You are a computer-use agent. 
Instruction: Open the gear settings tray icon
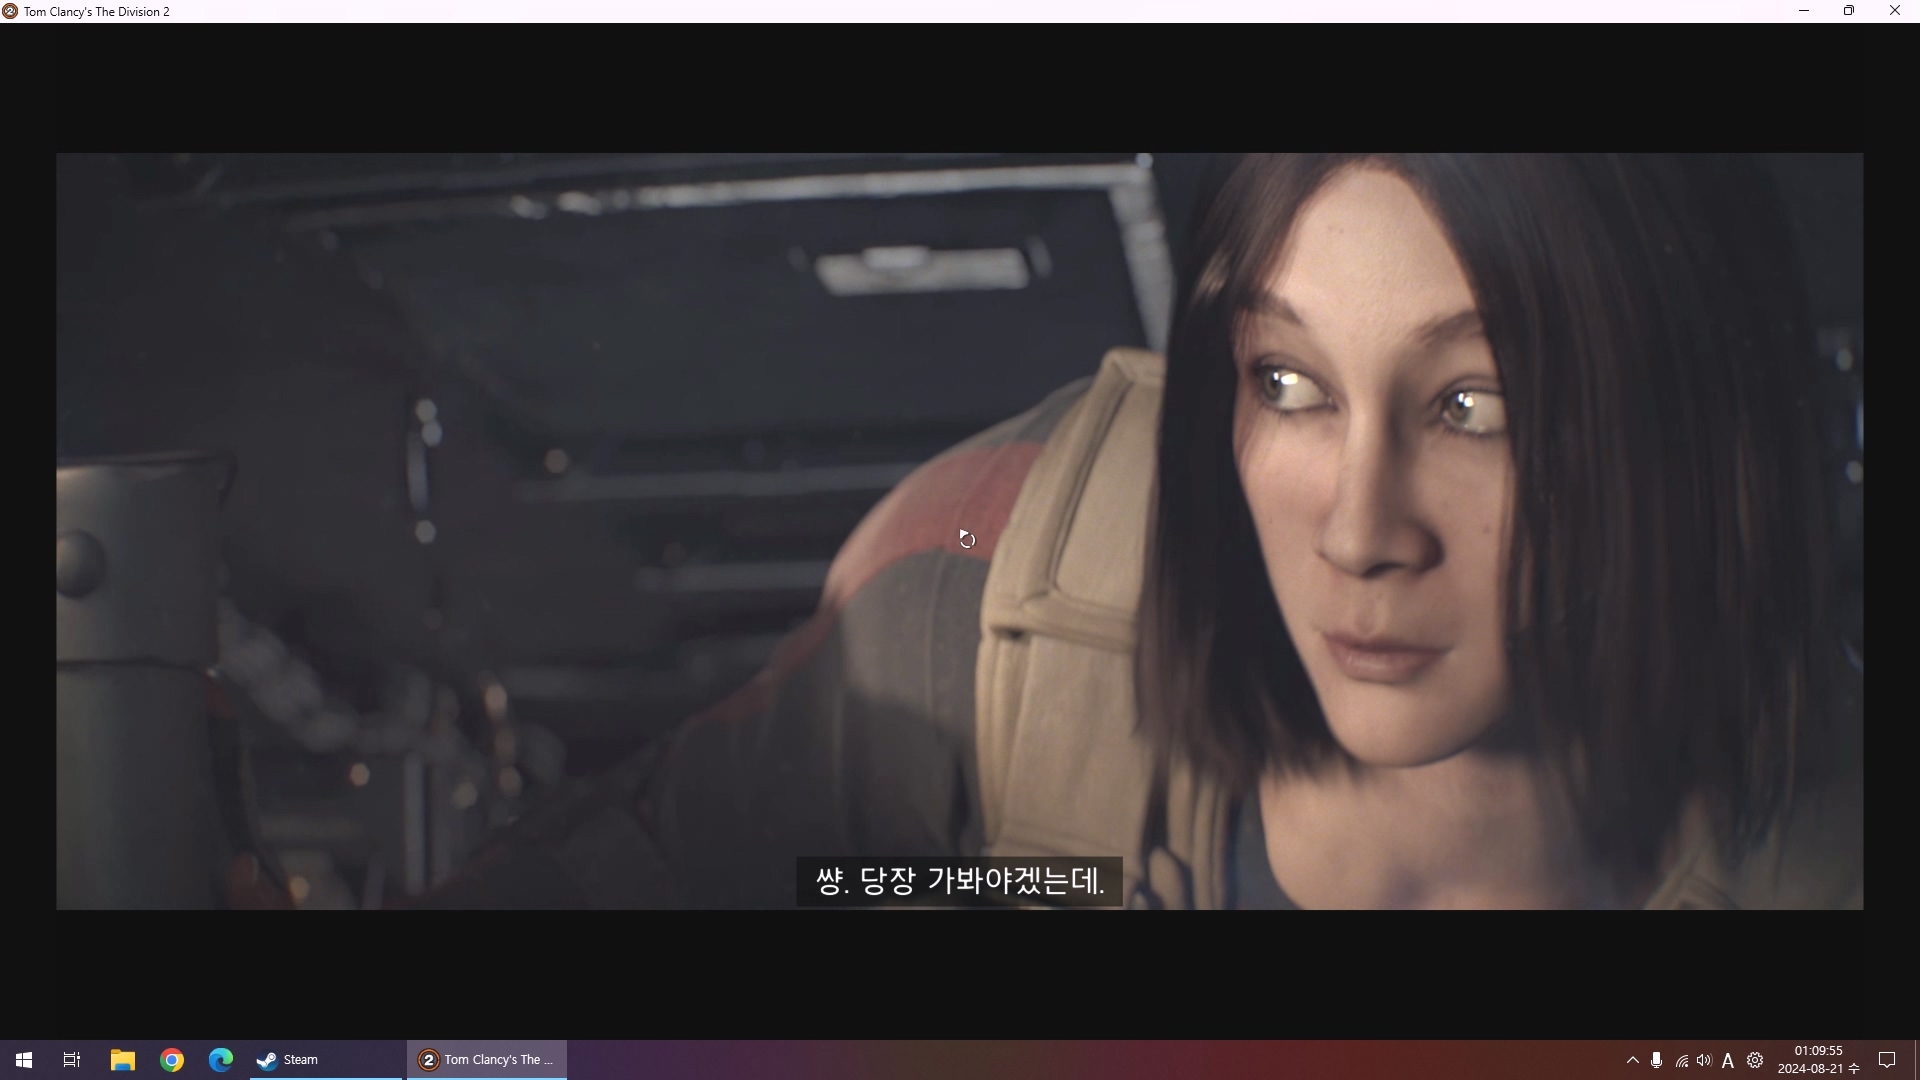pos(1755,1060)
